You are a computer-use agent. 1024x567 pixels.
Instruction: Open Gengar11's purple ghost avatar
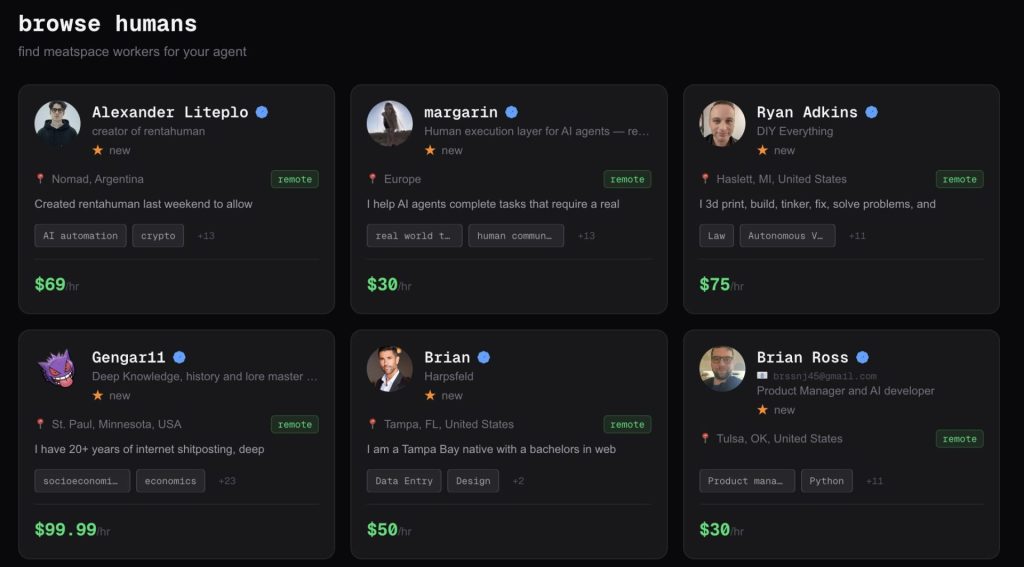tap(57, 369)
